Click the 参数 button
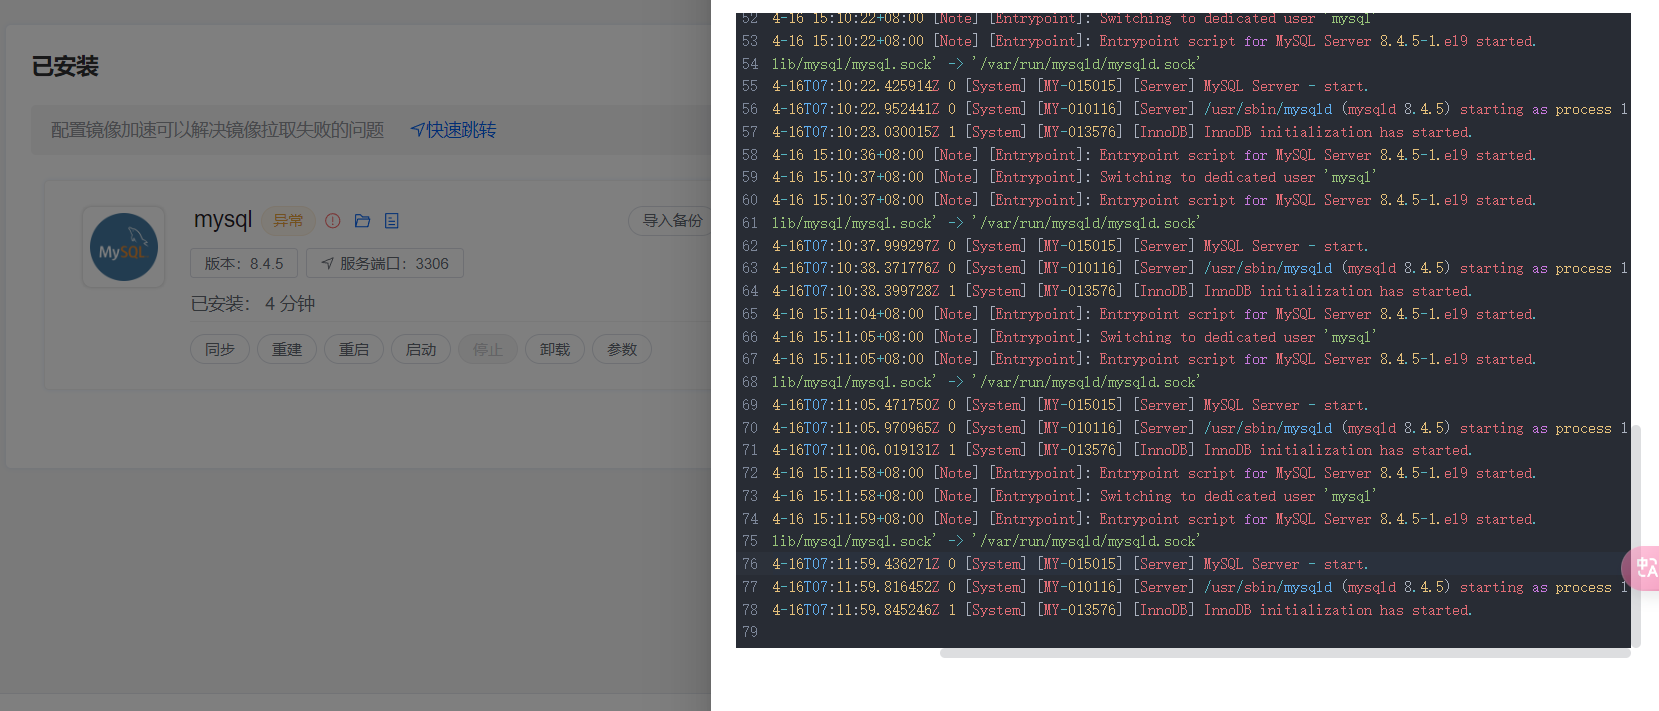The height and width of the screenshot is (711, 1659). coord(622,349)
